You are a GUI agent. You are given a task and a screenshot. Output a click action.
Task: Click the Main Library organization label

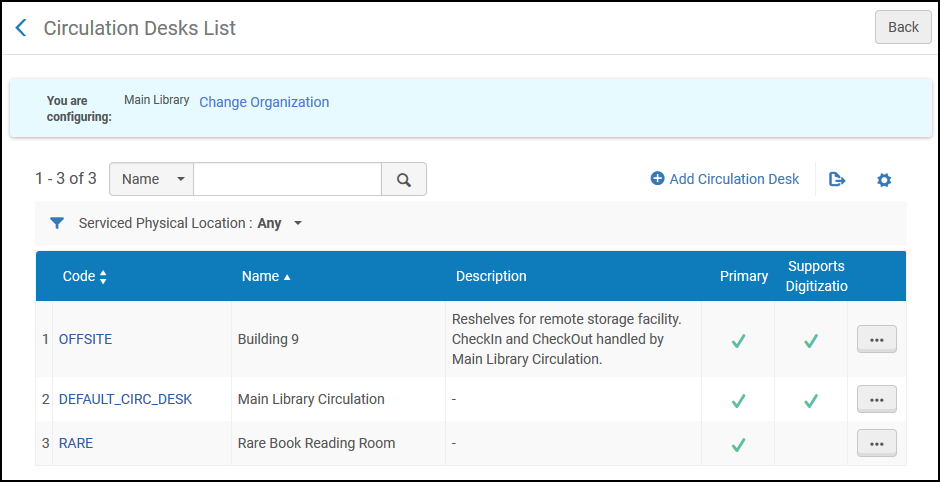tap(156, 100)
